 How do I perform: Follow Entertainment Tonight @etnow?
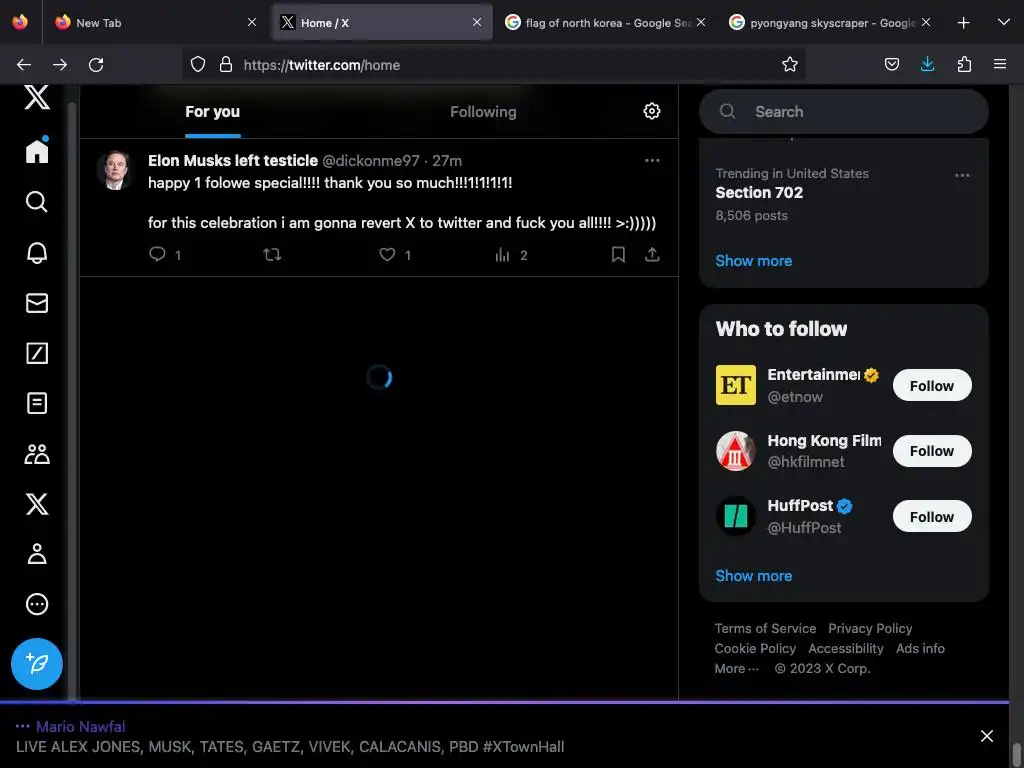[x=932, y=385]
